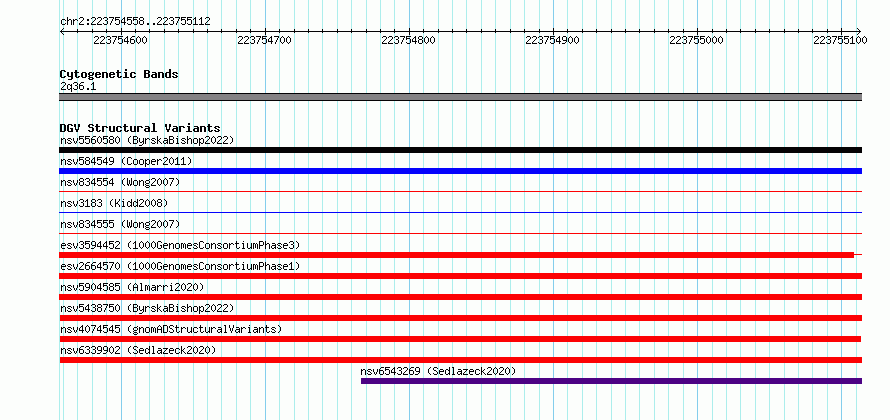Click the DGV Structural Variants track title
Image resolution: width=890 pixels, height=420 pixels.
(140, 128)
